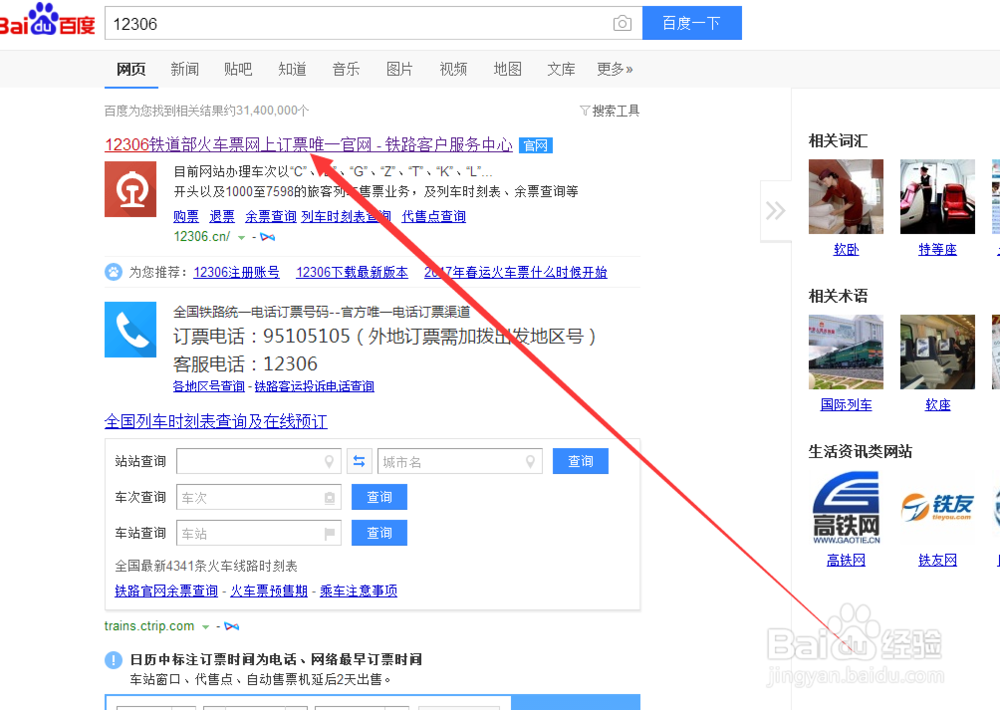Click the 铁友 logo
Screen dimensions: 1000x710
(x=938, y=507)
